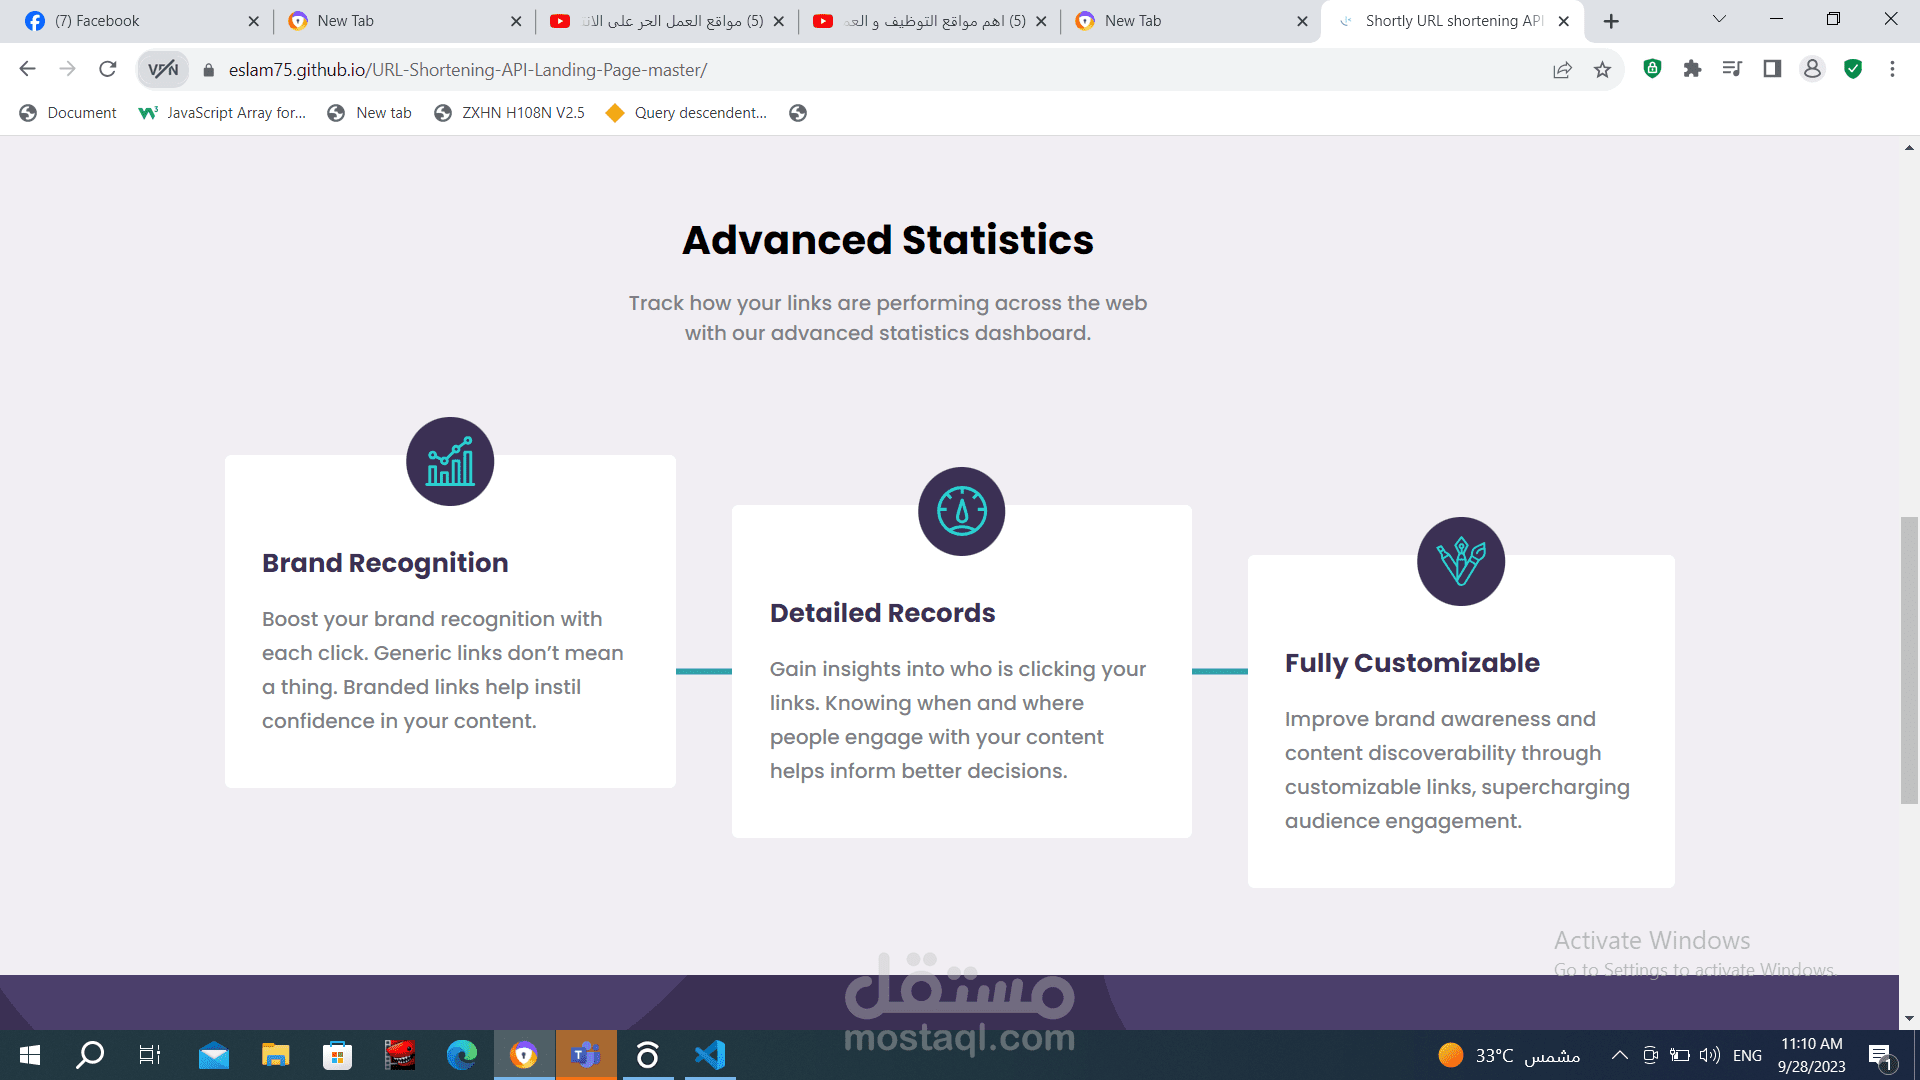Click the vertical page scrollbar thumb
1920x1080 pixels.
(1909, 660)
